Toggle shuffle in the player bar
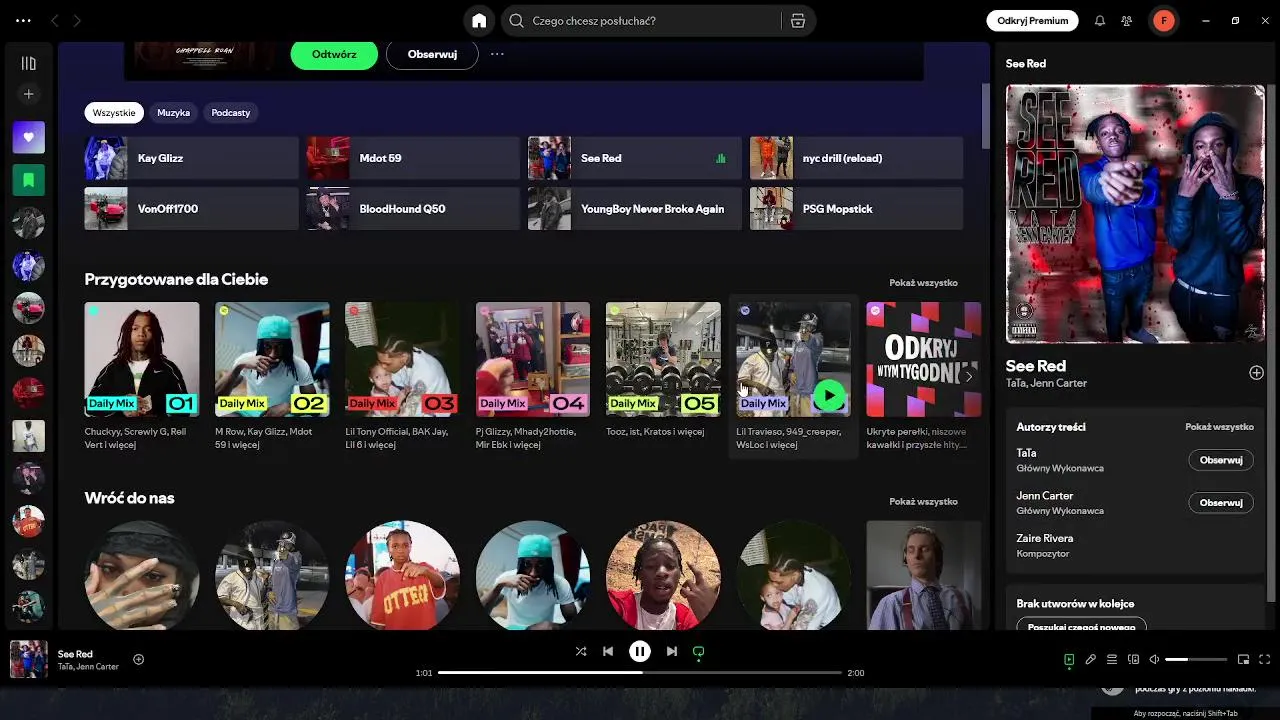 point(581,651)
